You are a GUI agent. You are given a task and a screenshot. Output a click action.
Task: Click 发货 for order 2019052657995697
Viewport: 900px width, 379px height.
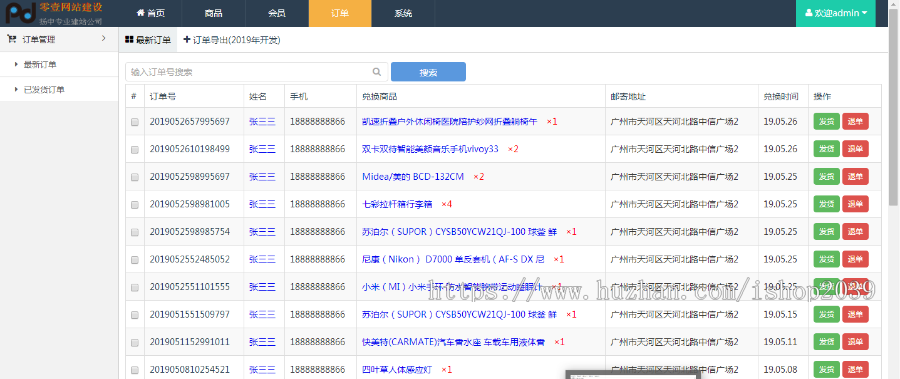click(x=827, y=121)
